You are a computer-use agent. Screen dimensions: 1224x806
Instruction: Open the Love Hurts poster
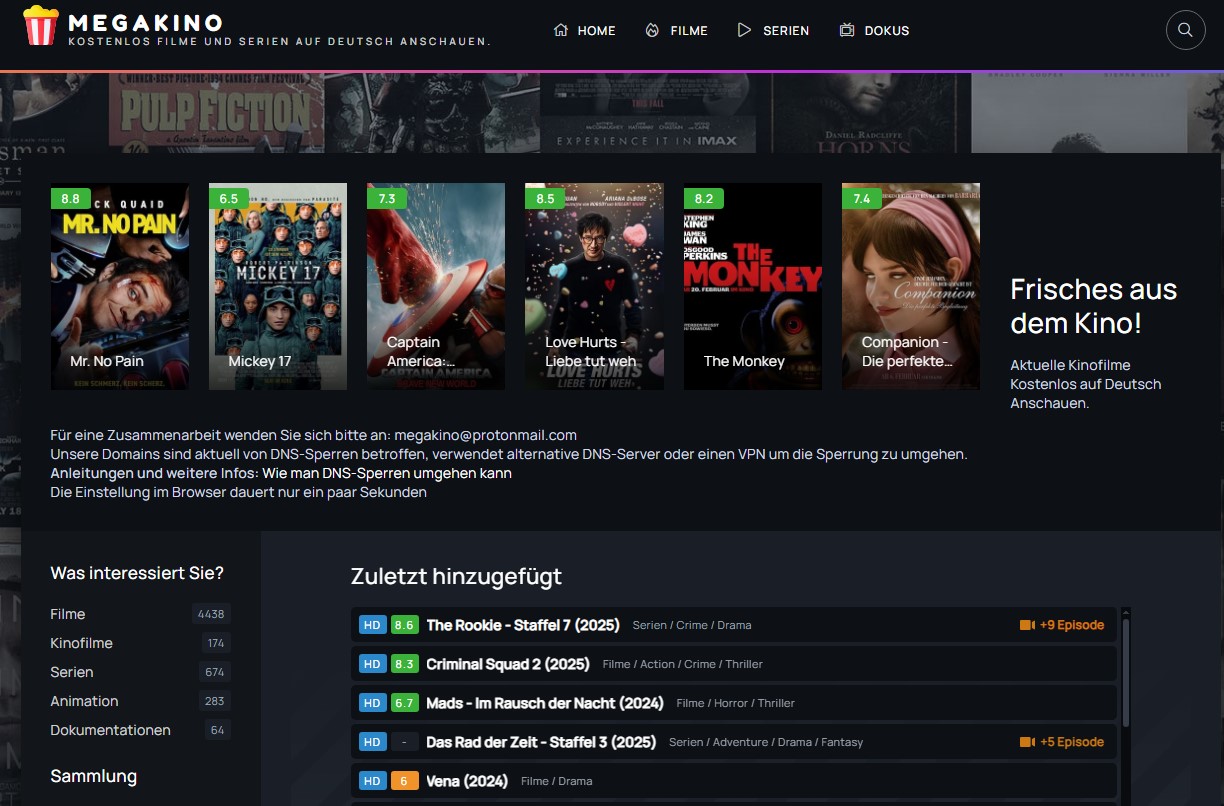coord(594,286)
